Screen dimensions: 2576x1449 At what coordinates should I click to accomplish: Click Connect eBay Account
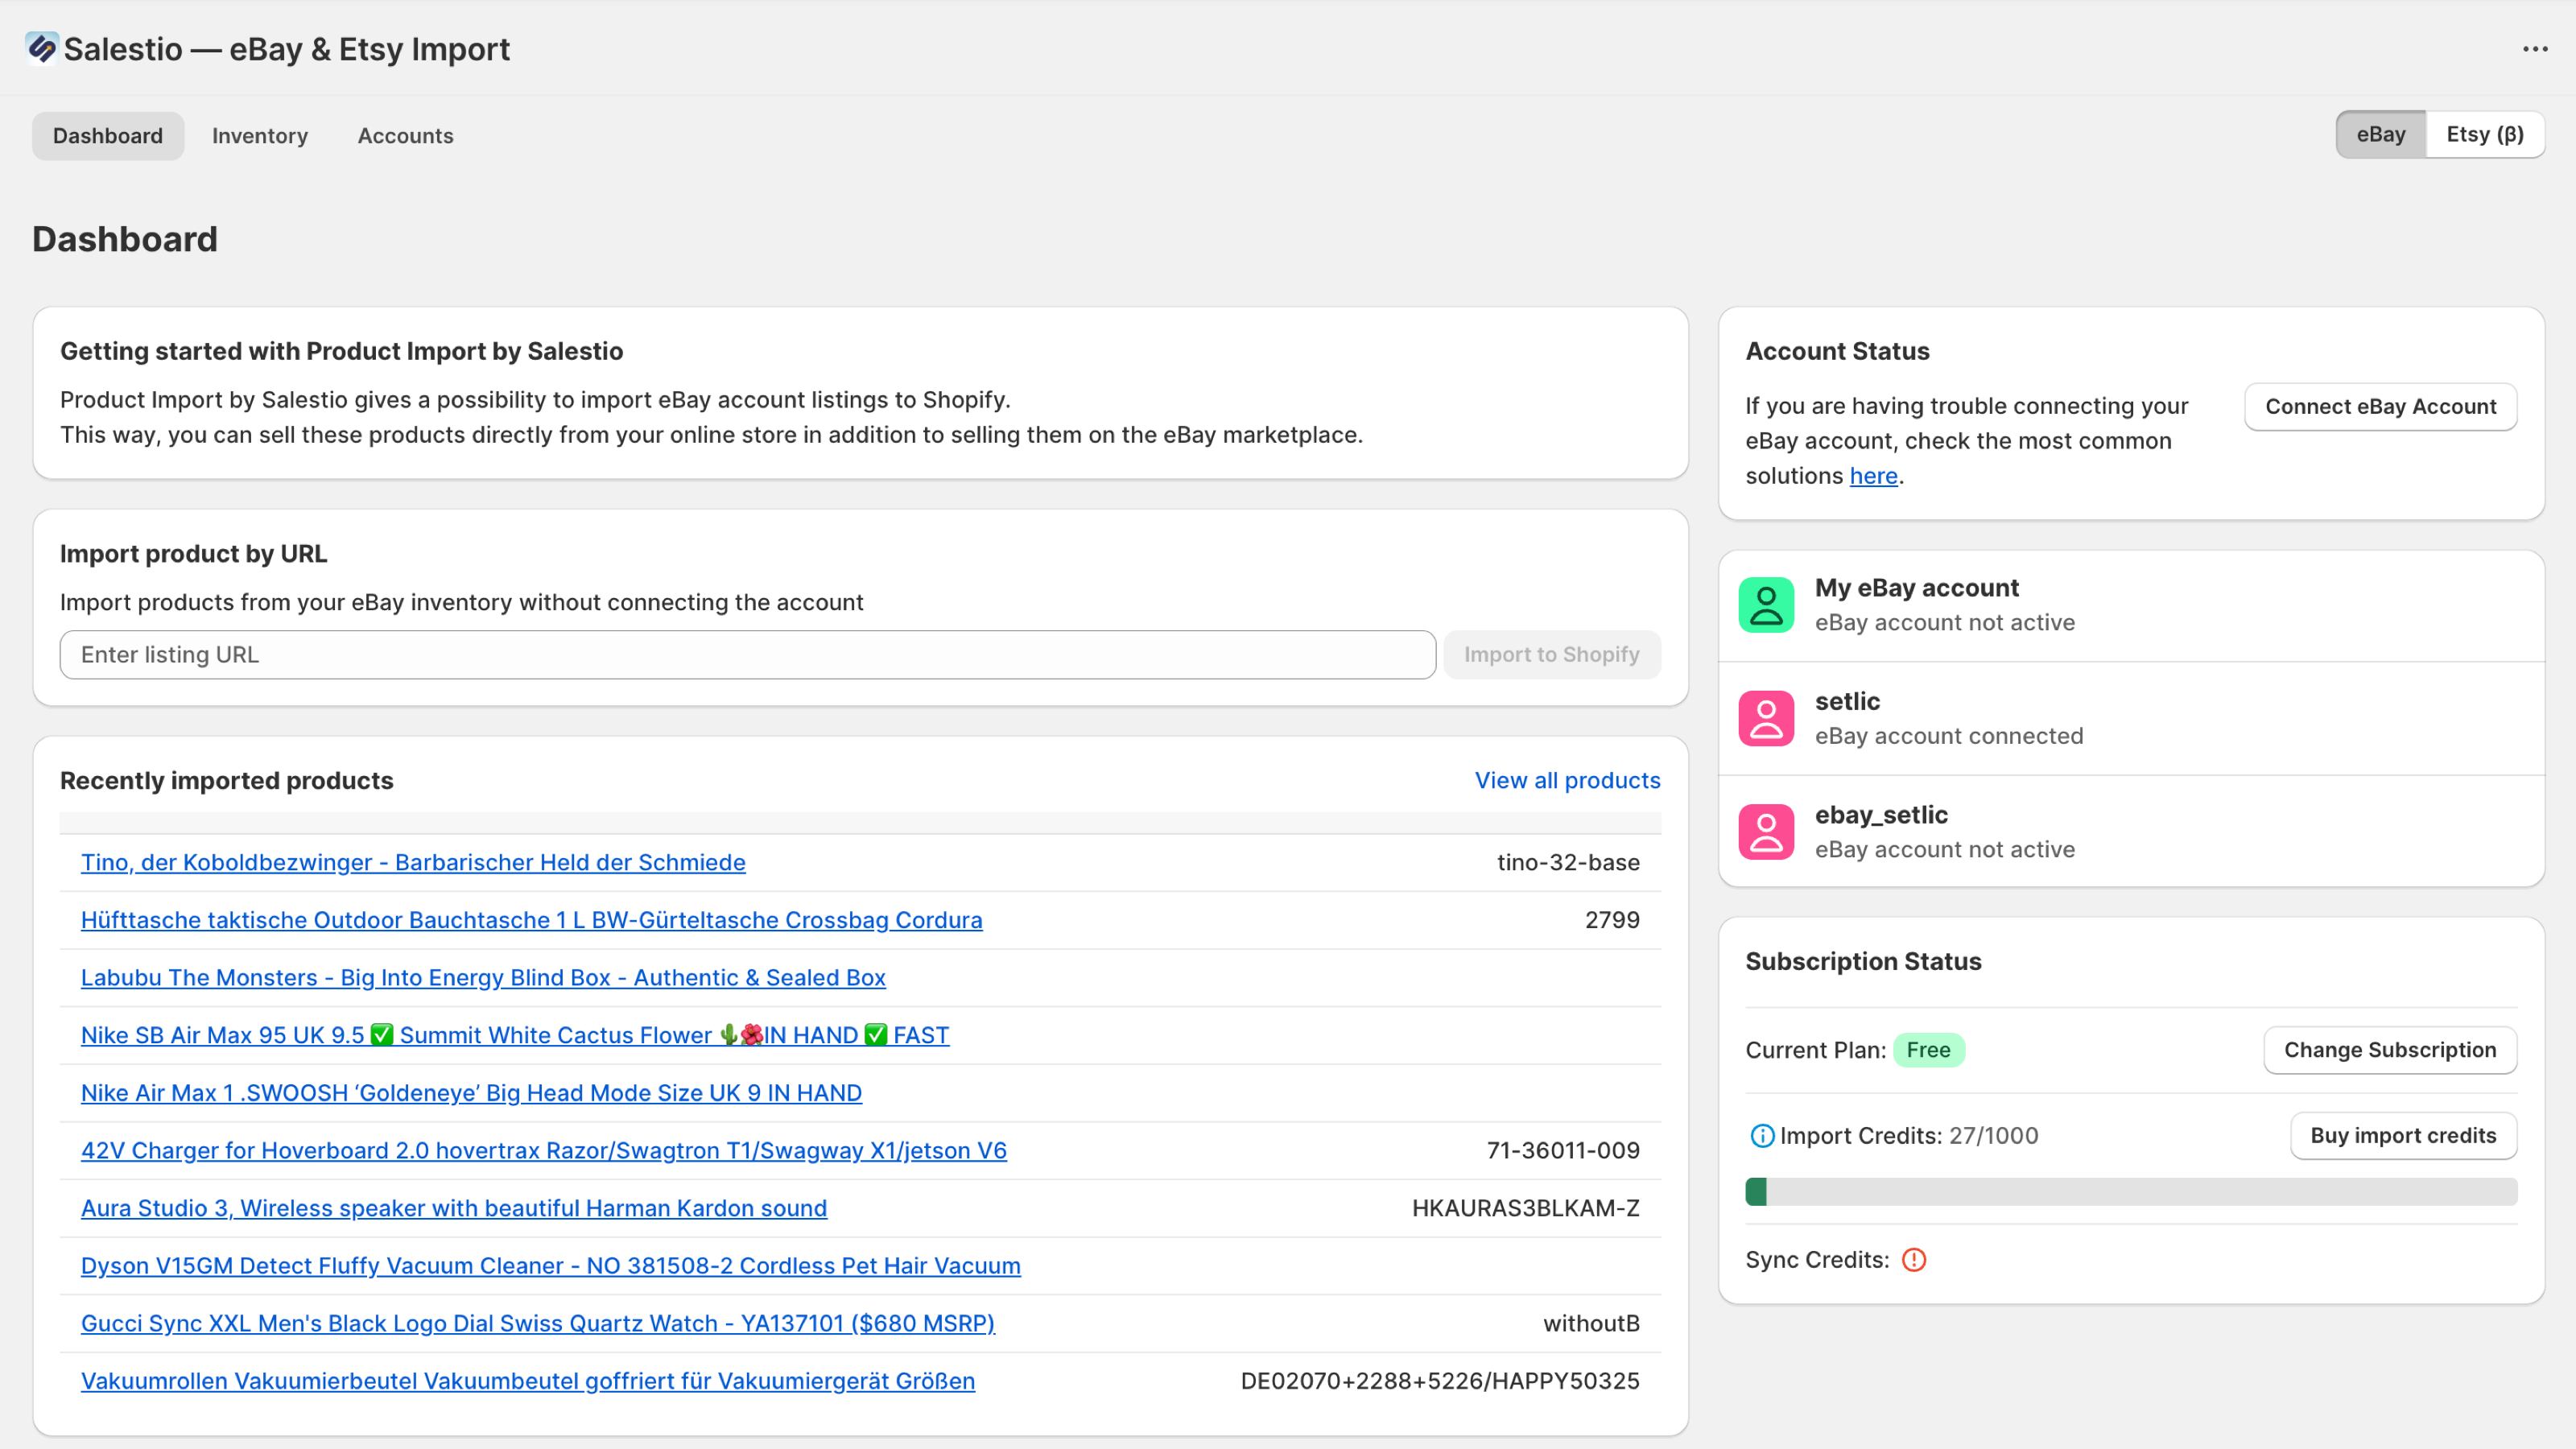(2381, 406)
